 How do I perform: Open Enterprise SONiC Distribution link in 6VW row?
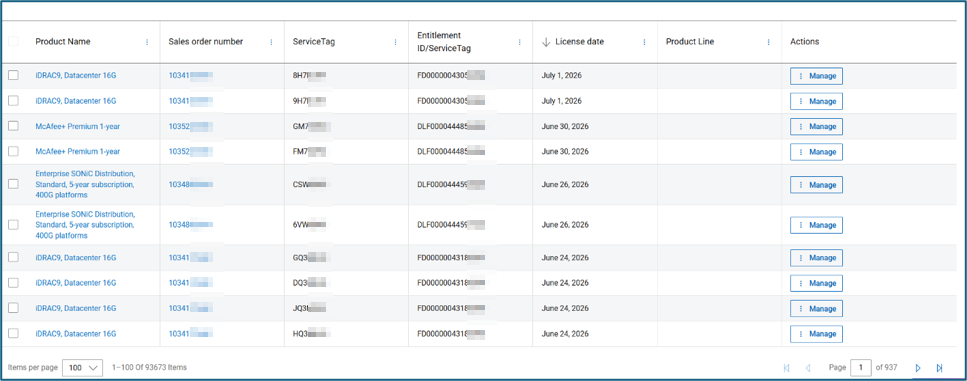(x=85, y=224)
